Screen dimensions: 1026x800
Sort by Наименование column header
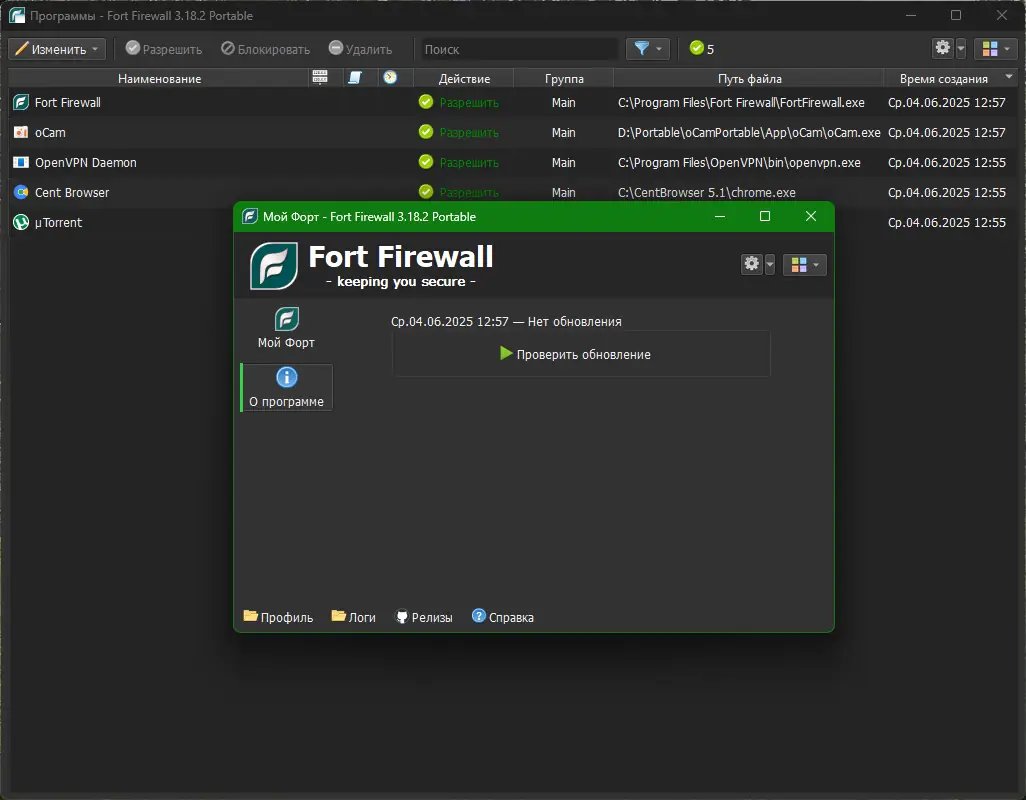tap(159, 78)
